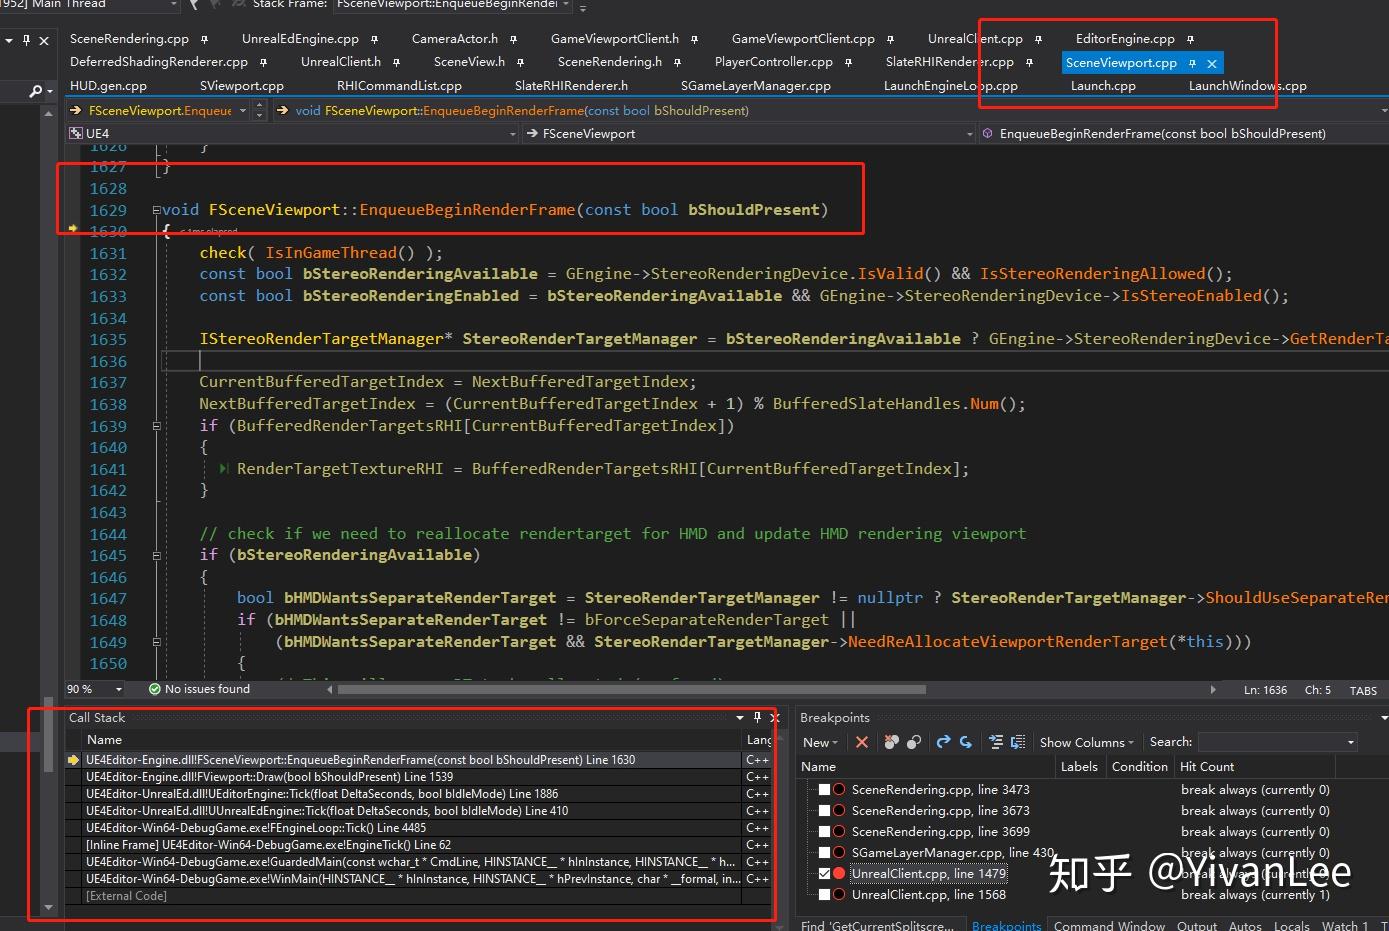Enable breakpoint SceneRendering.cpp line 3473
The image size is (1389, 931).
tap(824, 789)
